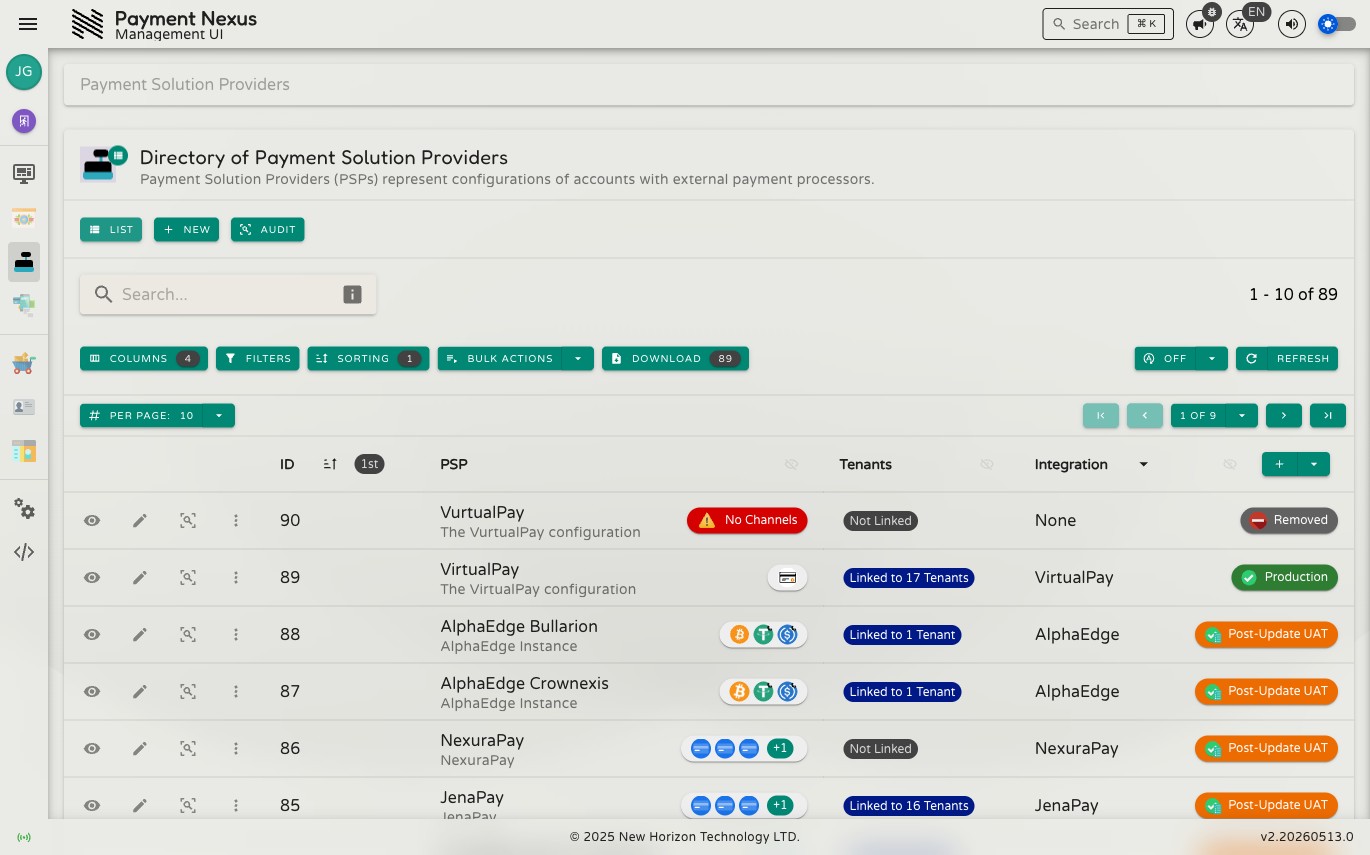Open the settings gears icon in sidebar
Viewport: 1370px width, 855px height.
pyautogui.click(x=24, y=509)
